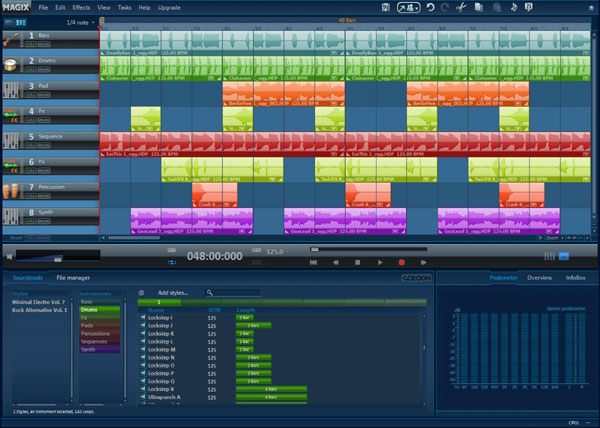Select the Synth instrument category
The height and width of the screenshot is (428, 600).
[99, 350]
